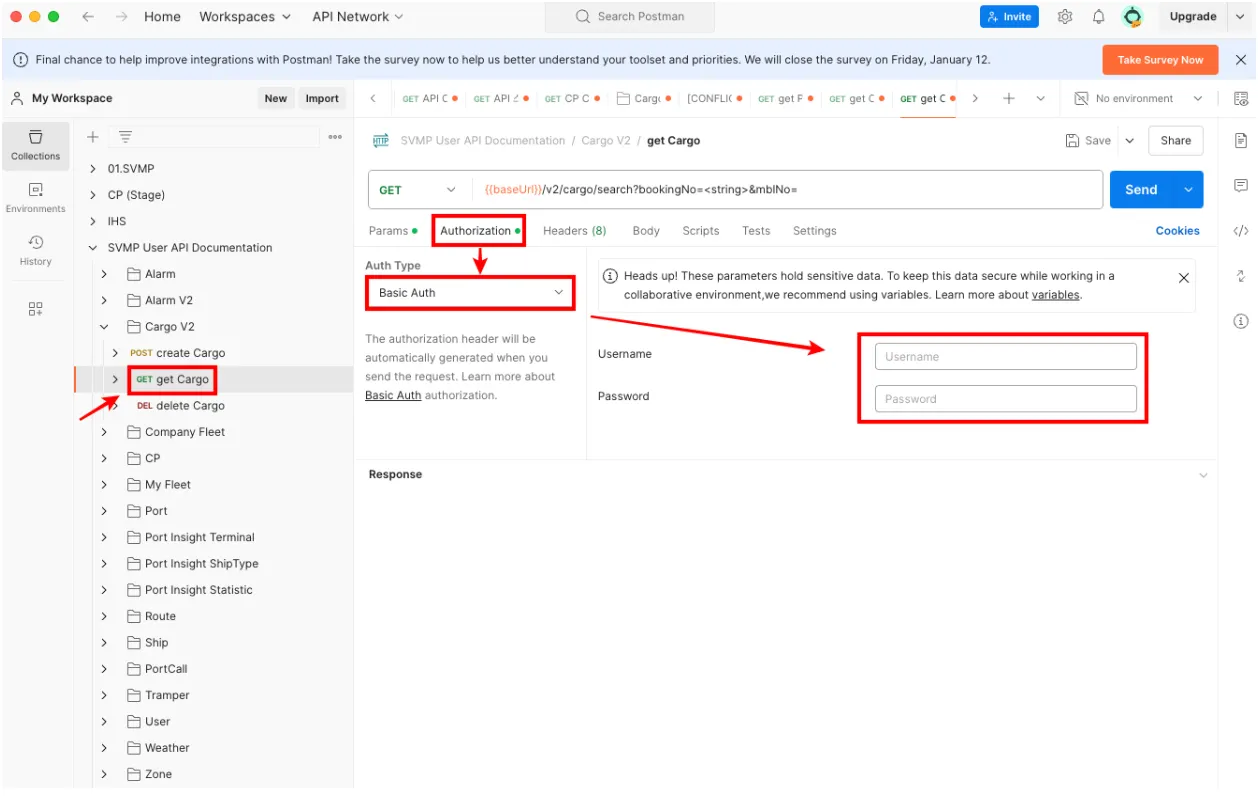Click the settings gear icon
This screenshot has width=1258, height=796.
(x=1065, y=17)
